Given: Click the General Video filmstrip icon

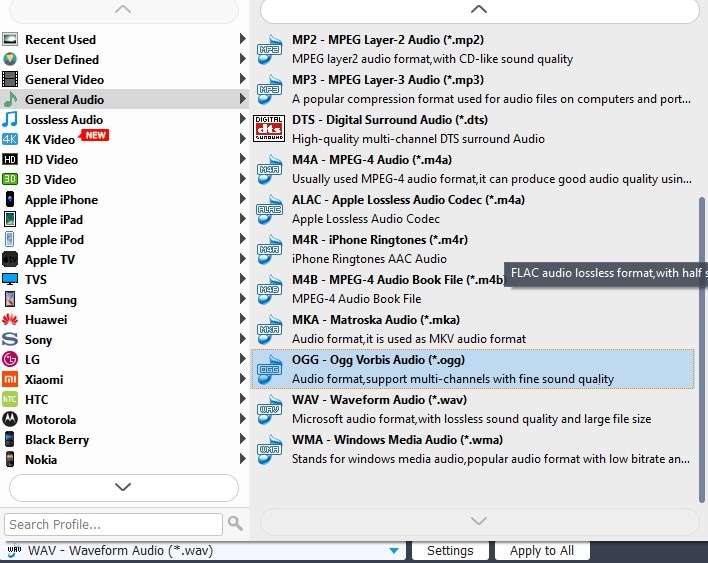Looking at the screenshot, I should [10, 79].
